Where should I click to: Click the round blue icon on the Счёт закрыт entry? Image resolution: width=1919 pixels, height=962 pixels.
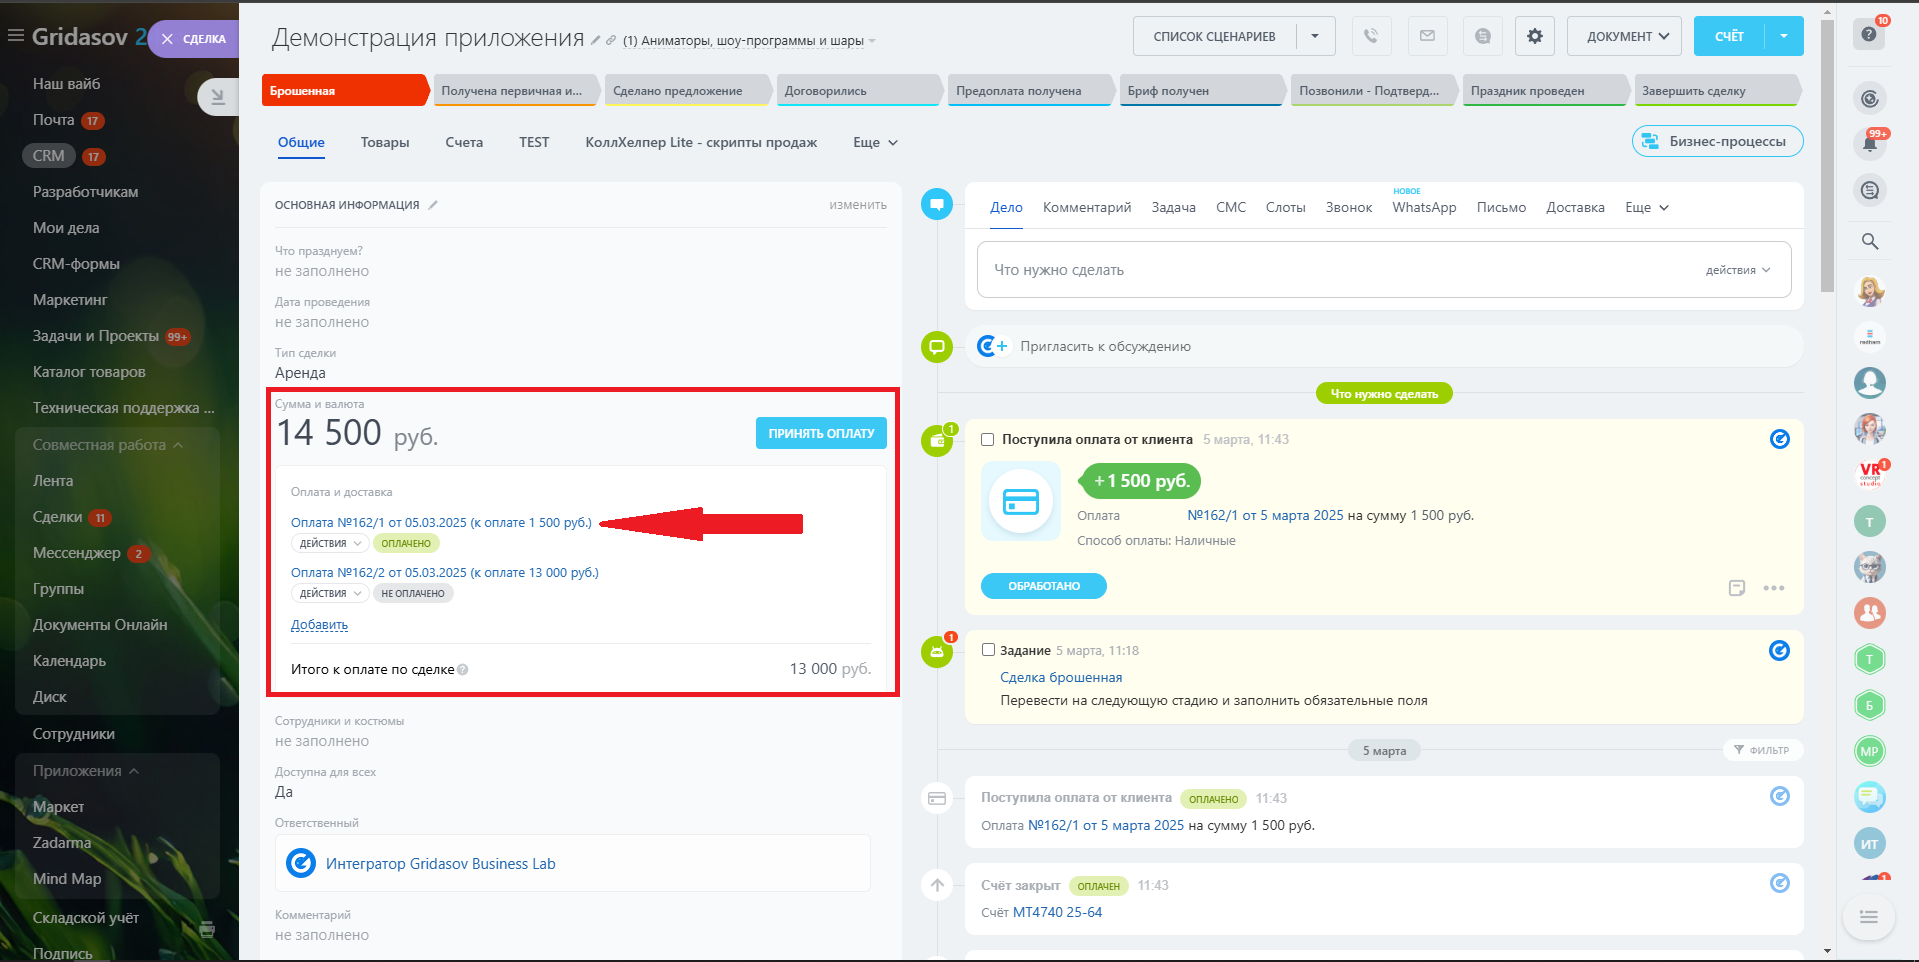[x=1780, y=883]
